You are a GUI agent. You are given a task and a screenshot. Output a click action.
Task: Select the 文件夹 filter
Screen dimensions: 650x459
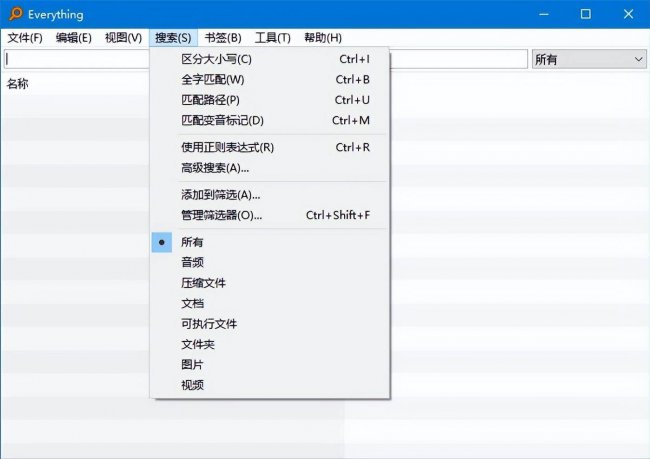pos(269,344)
